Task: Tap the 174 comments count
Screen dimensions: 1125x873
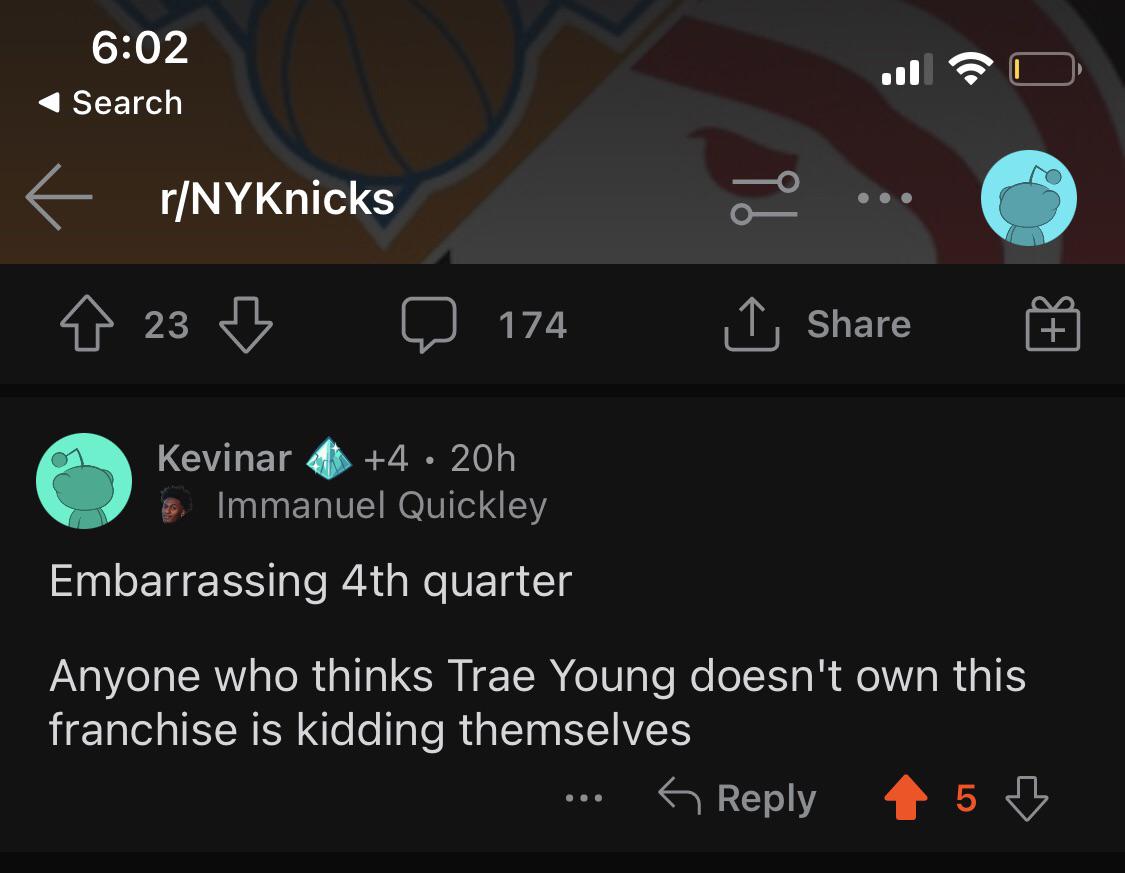Action: (532, 325)
